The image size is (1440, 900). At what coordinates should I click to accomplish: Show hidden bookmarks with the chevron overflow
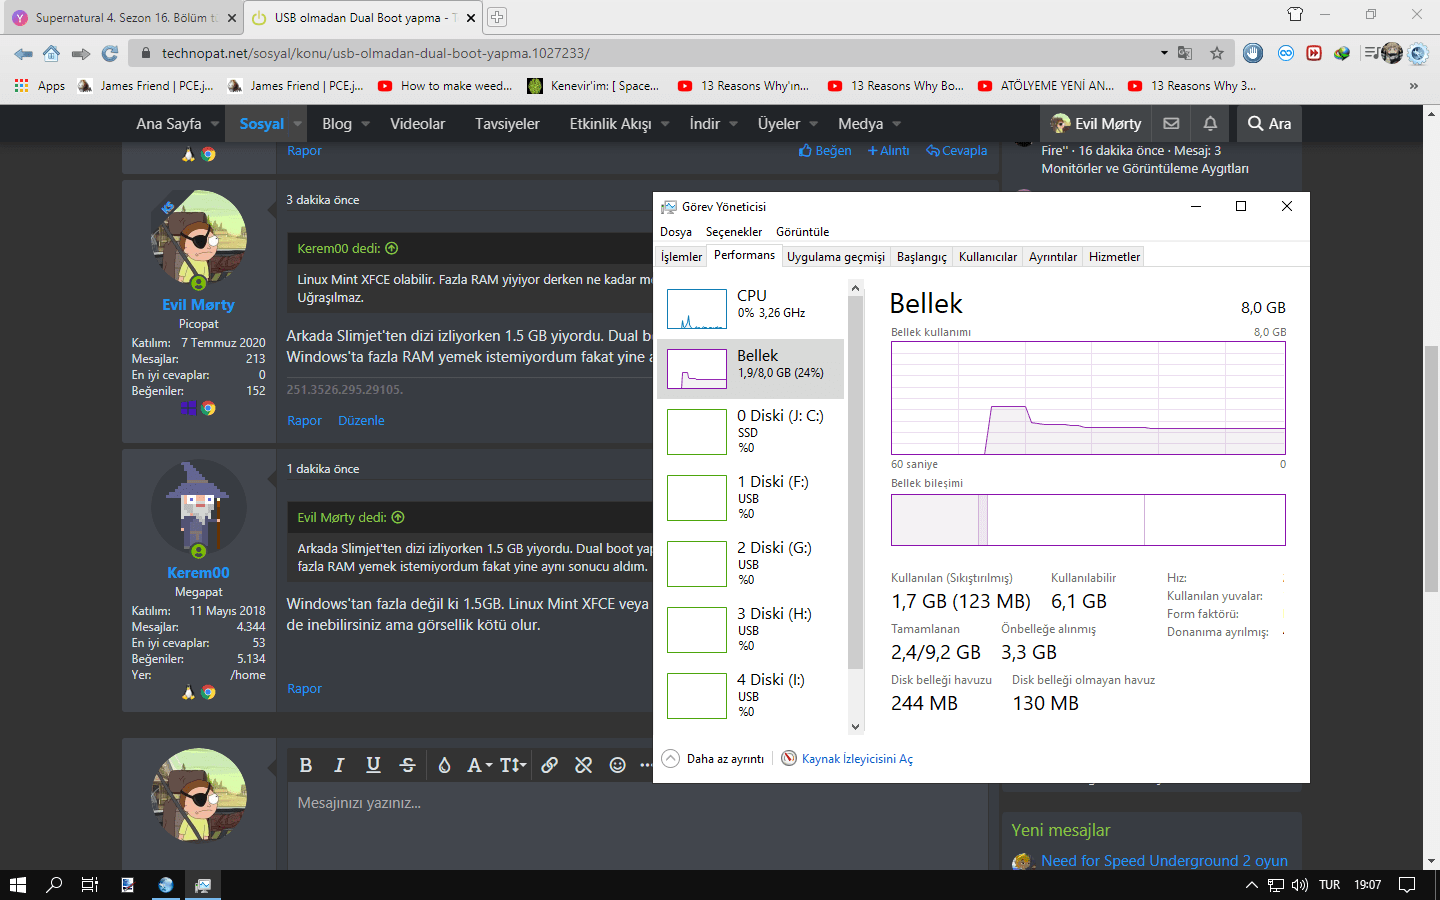click(1414, 86)
